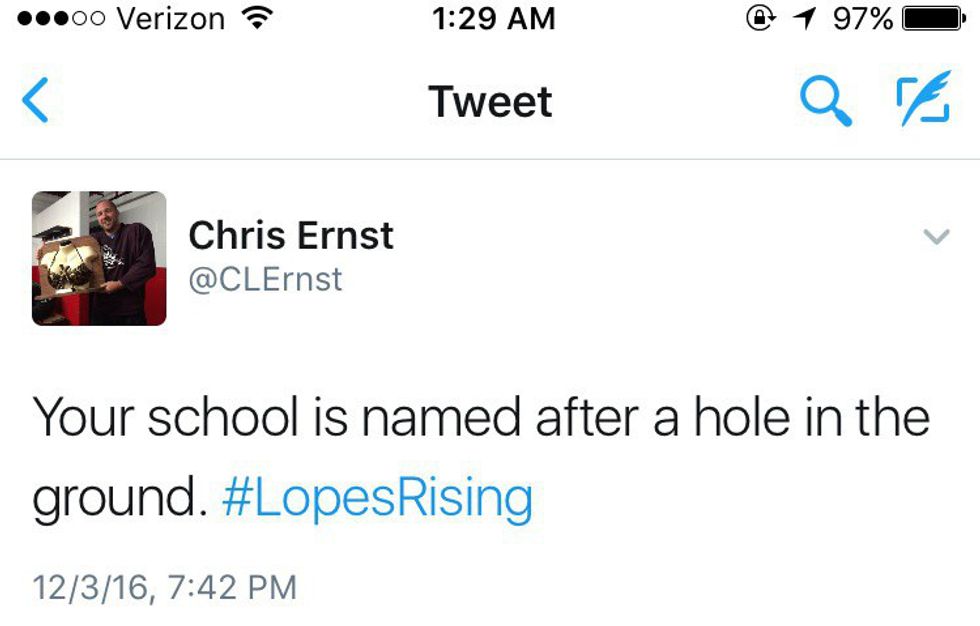Tap the Tweet header title
The height and width of the screenshot is (626, 980).
[x=490, y=102]
